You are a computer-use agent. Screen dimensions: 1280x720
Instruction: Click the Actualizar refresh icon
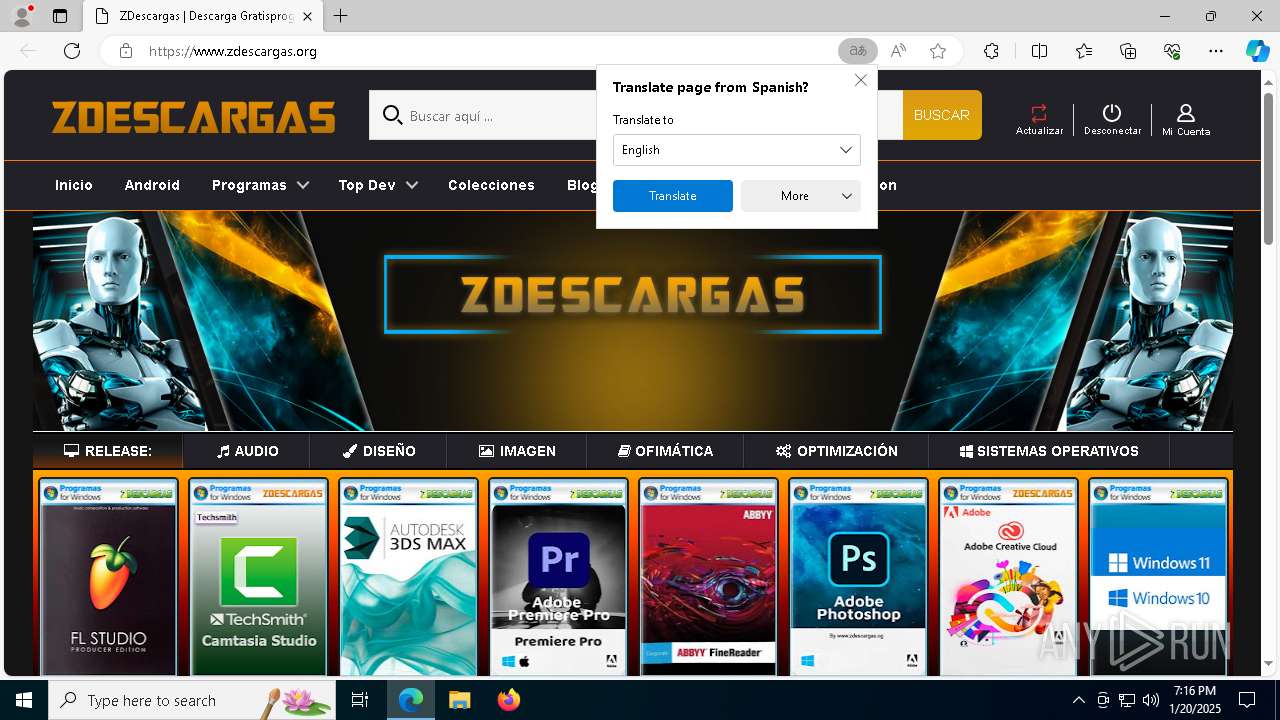point(1039,113)
